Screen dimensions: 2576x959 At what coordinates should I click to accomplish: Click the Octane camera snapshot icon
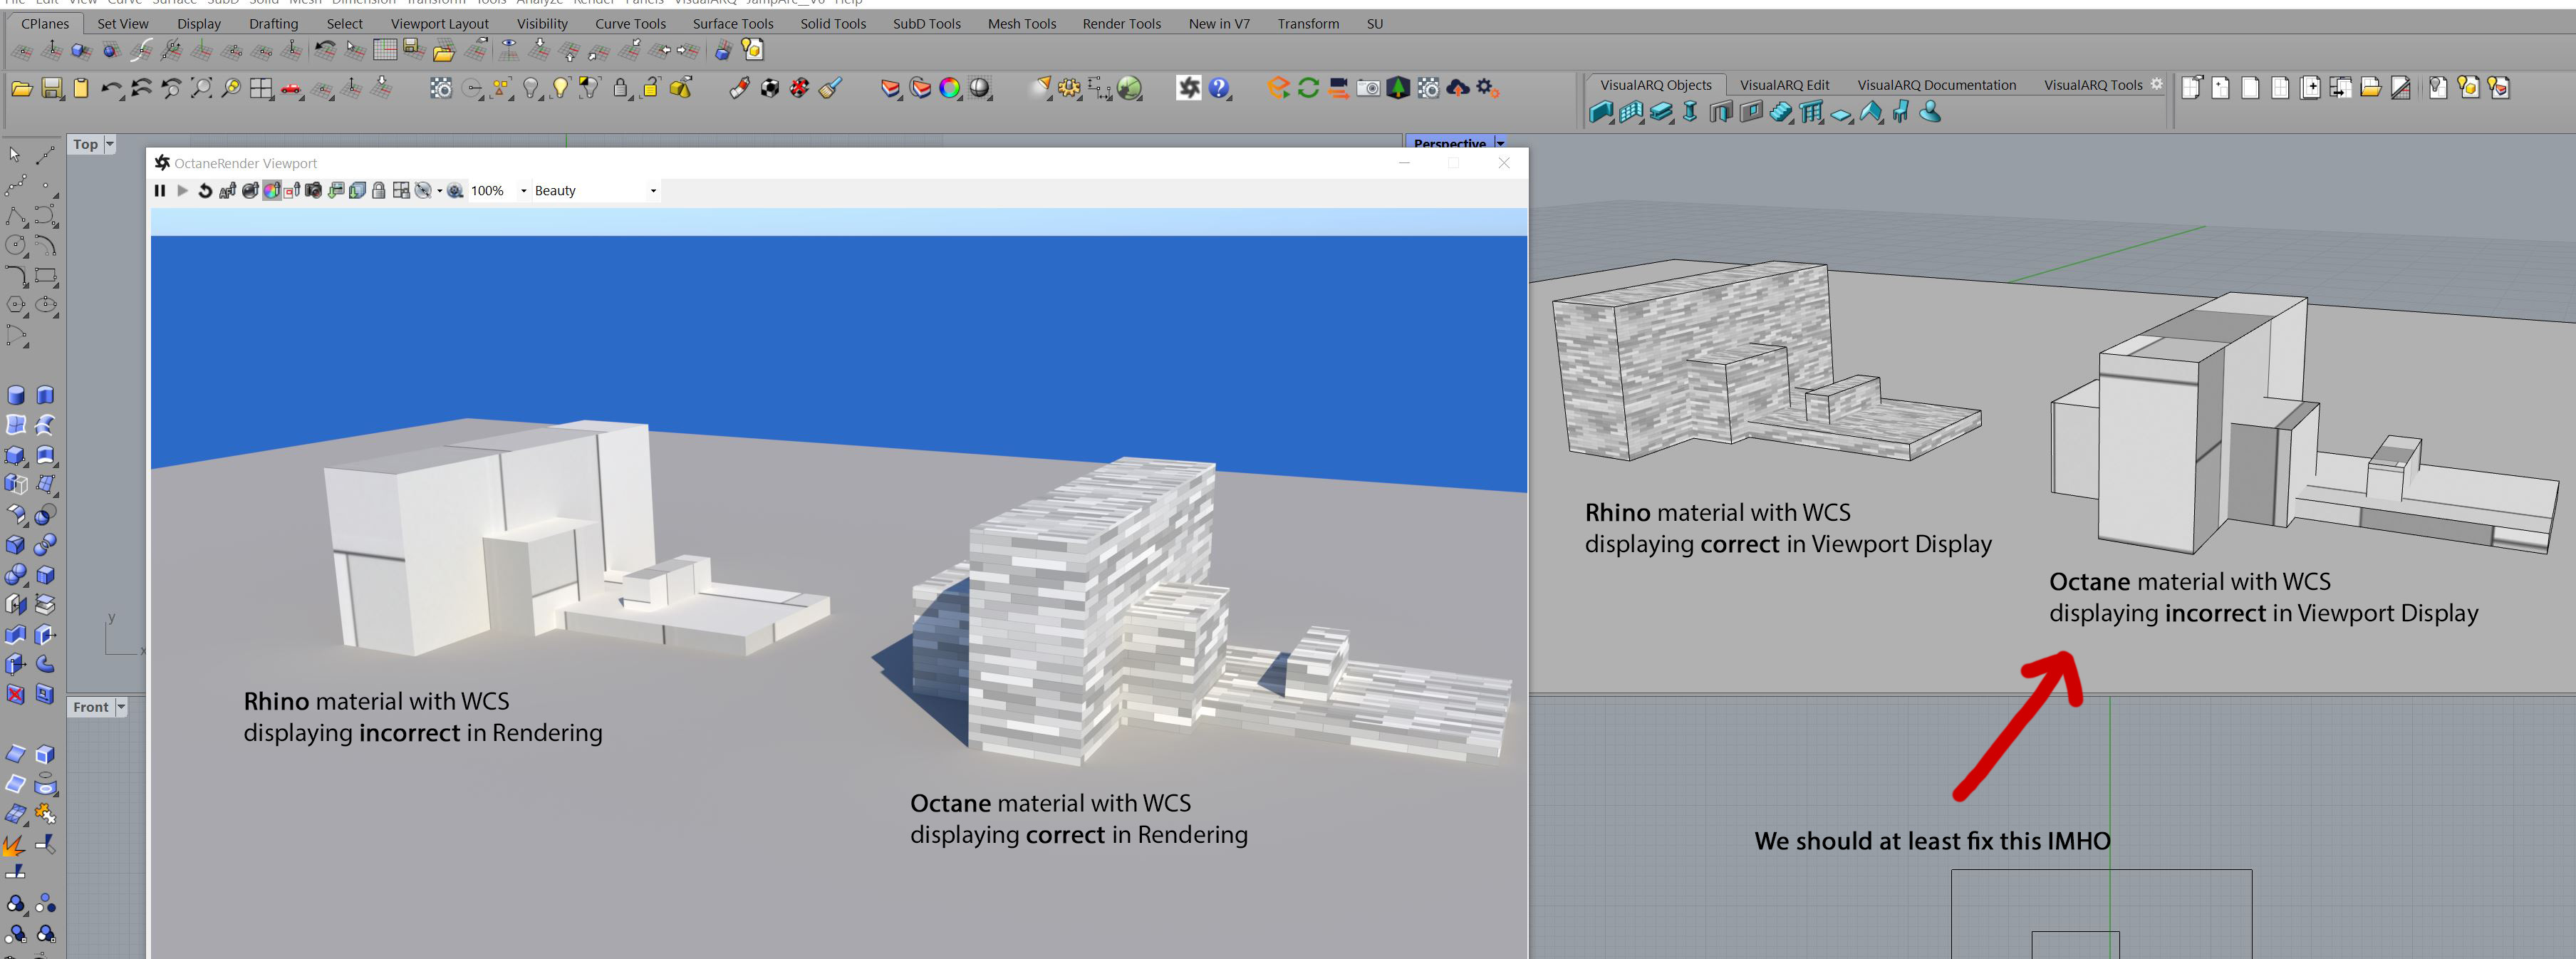point(1368,89)
